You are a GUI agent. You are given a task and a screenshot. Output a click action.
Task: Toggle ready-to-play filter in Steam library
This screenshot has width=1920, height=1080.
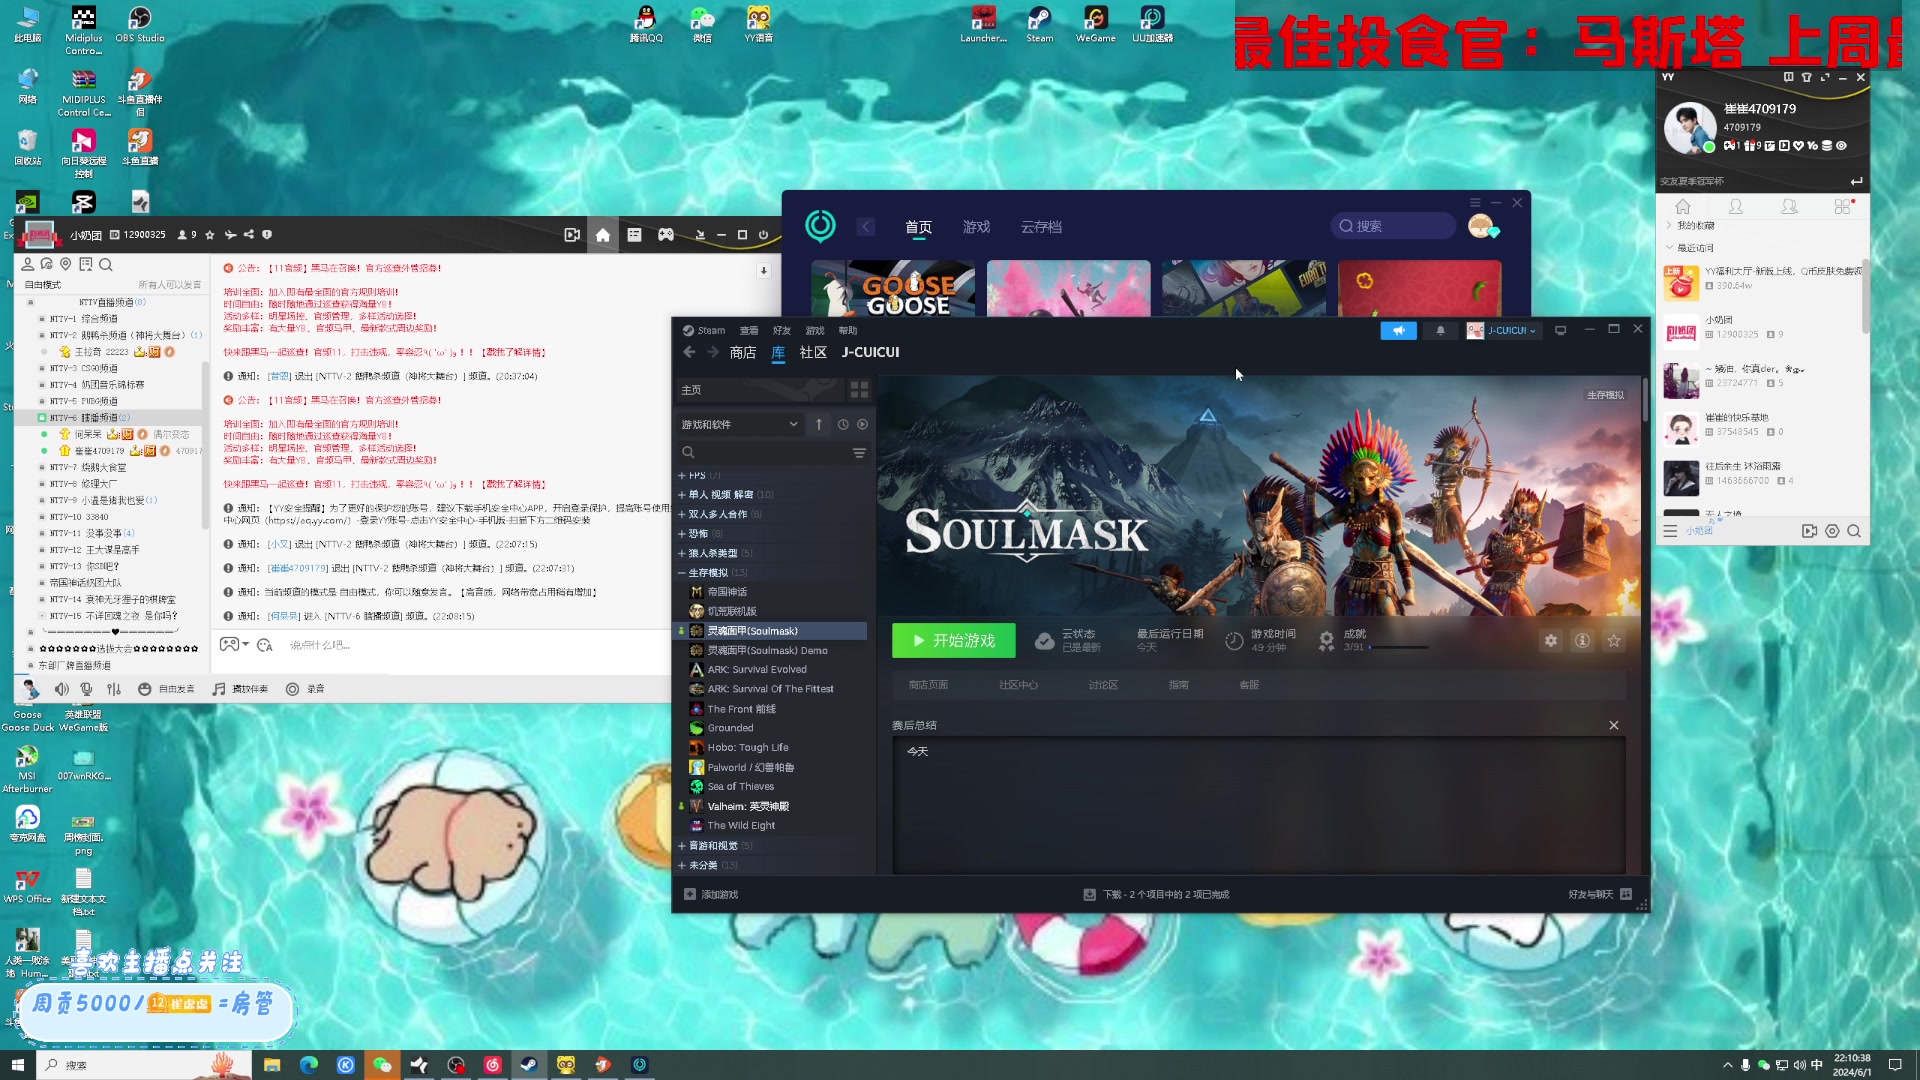[862, 425]
